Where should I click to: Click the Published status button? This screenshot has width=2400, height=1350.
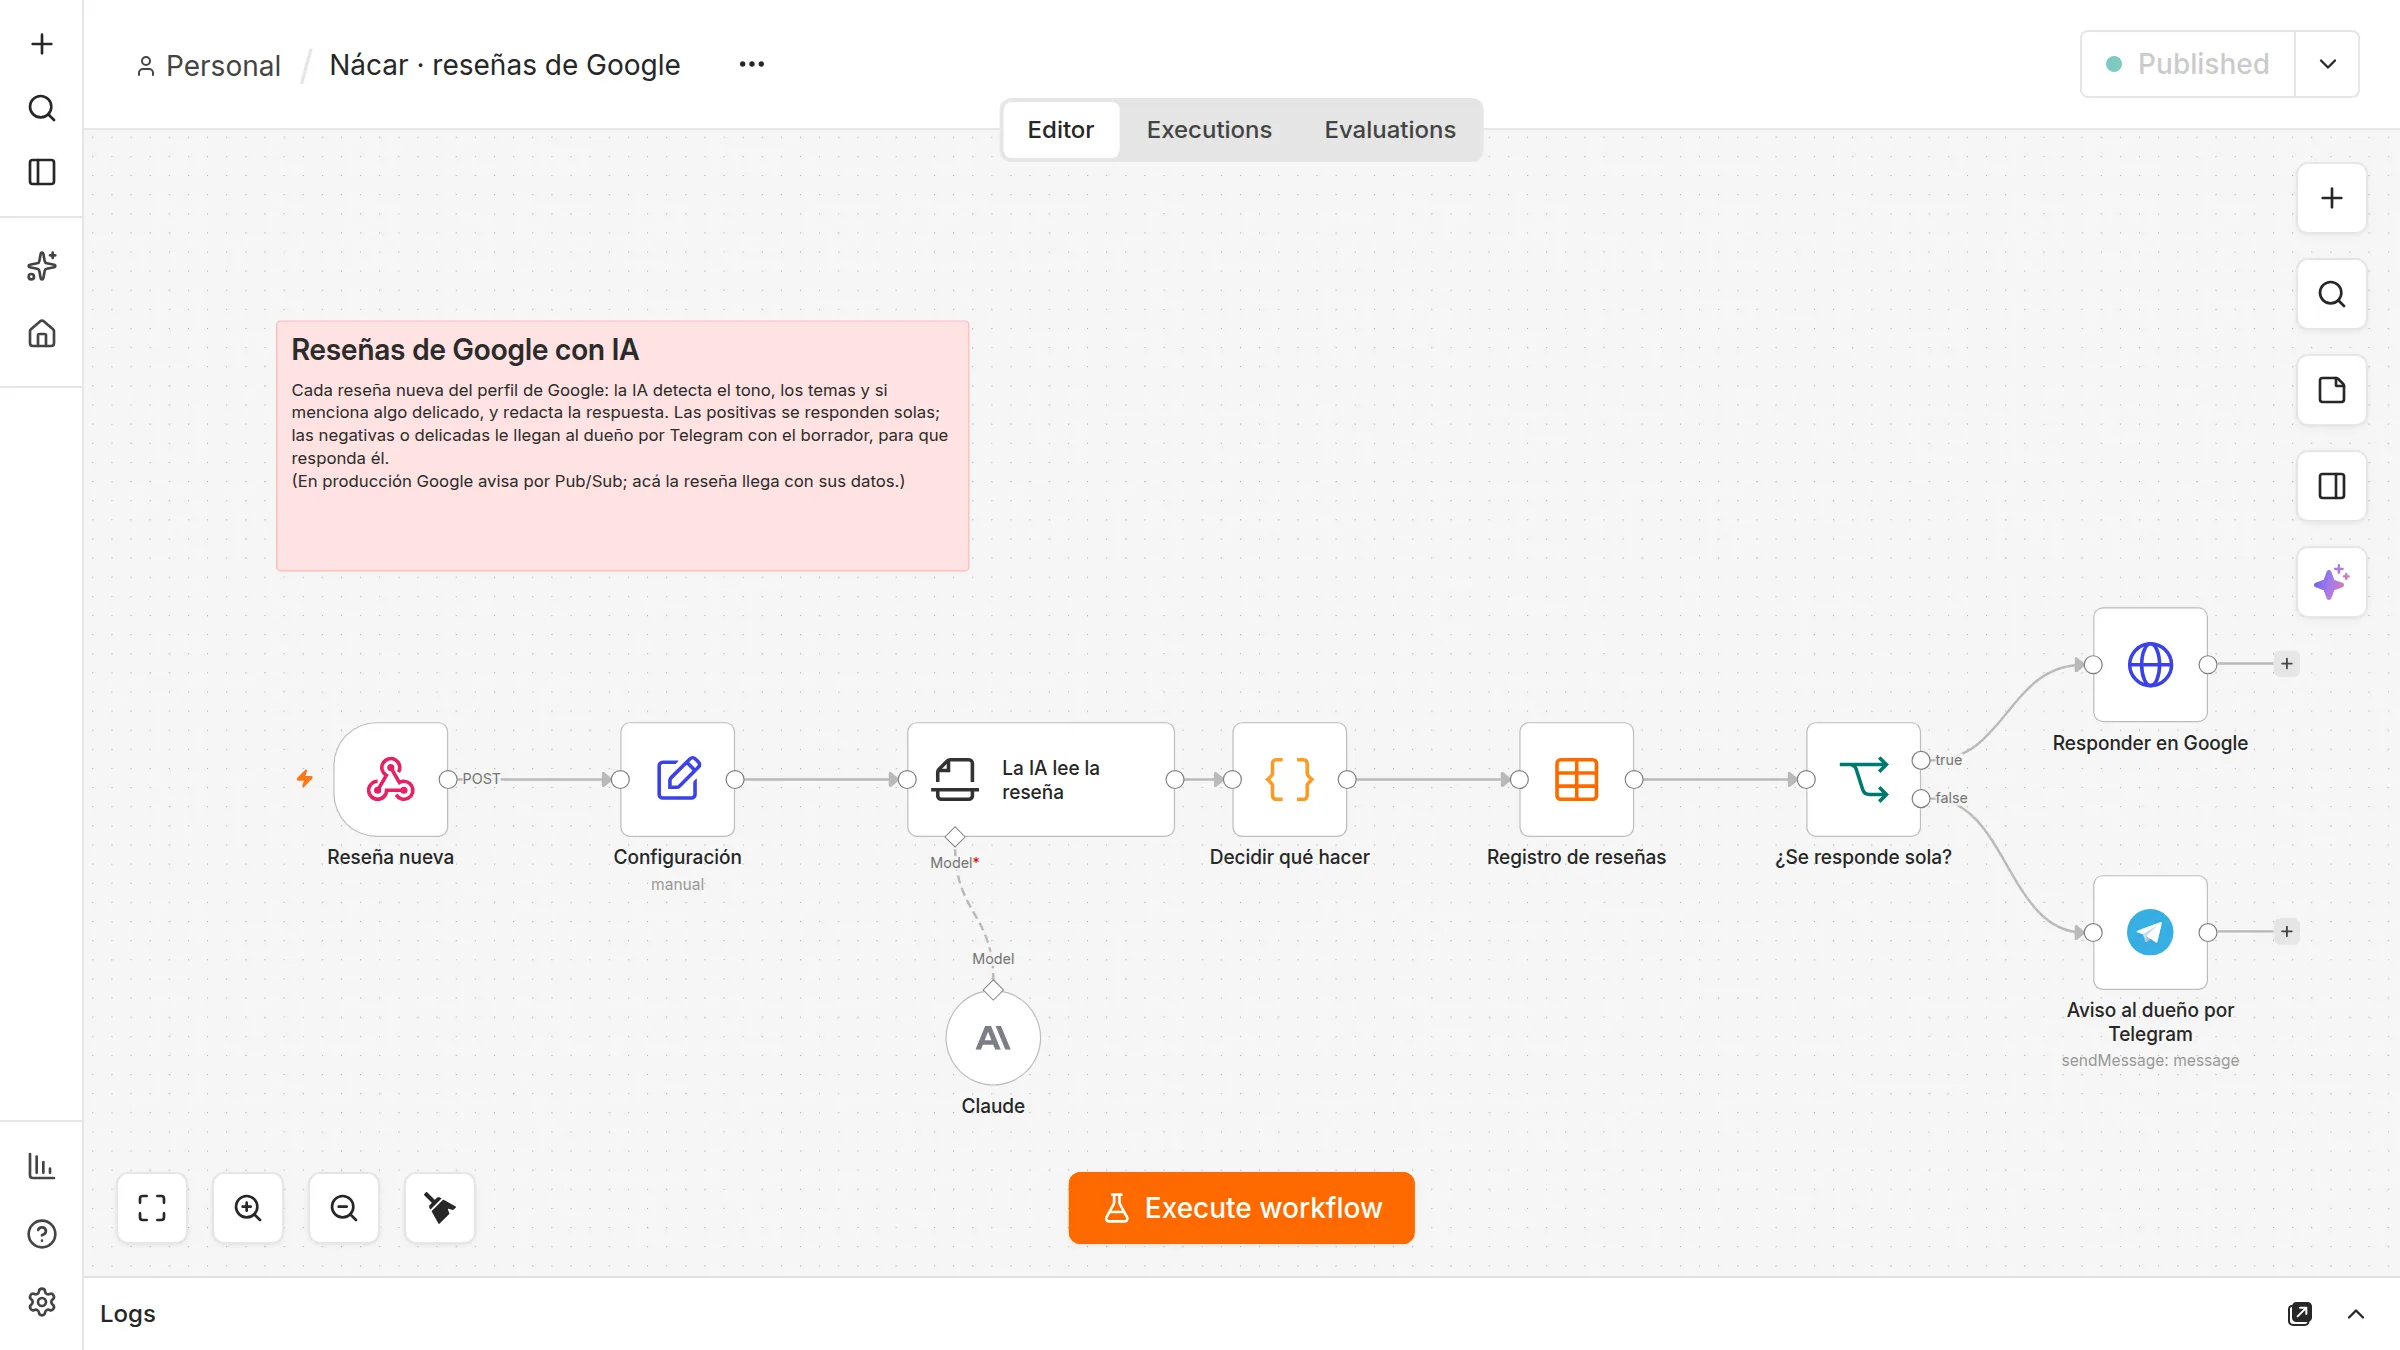tap(2188, 64)
